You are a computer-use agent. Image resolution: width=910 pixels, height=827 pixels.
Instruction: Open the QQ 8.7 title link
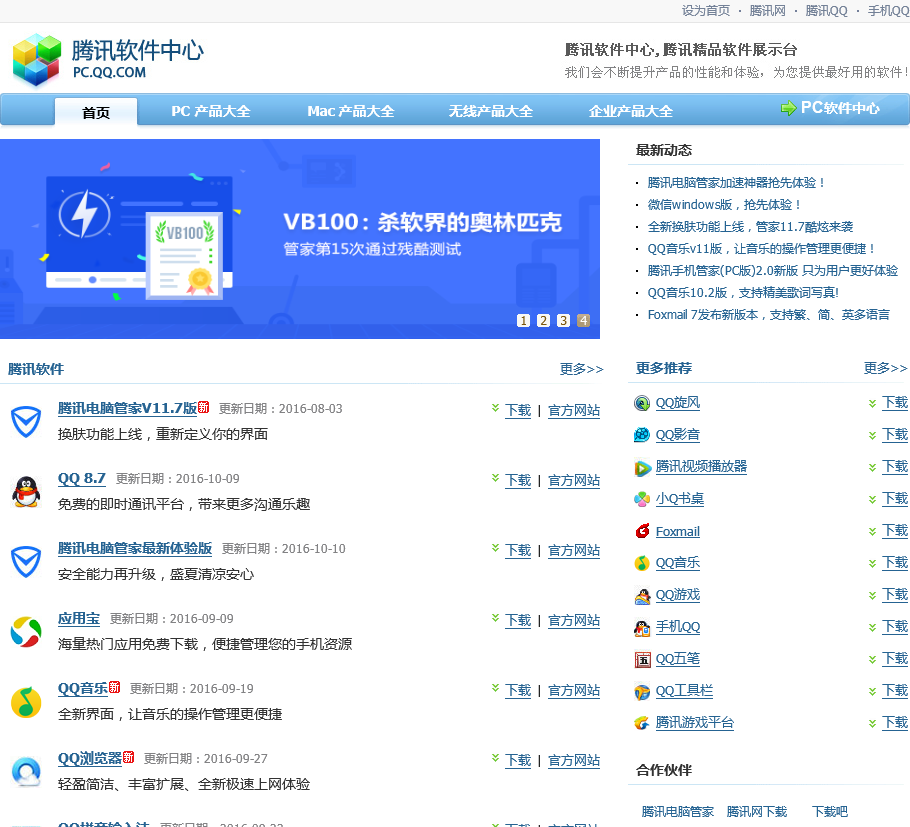(82, 478)
